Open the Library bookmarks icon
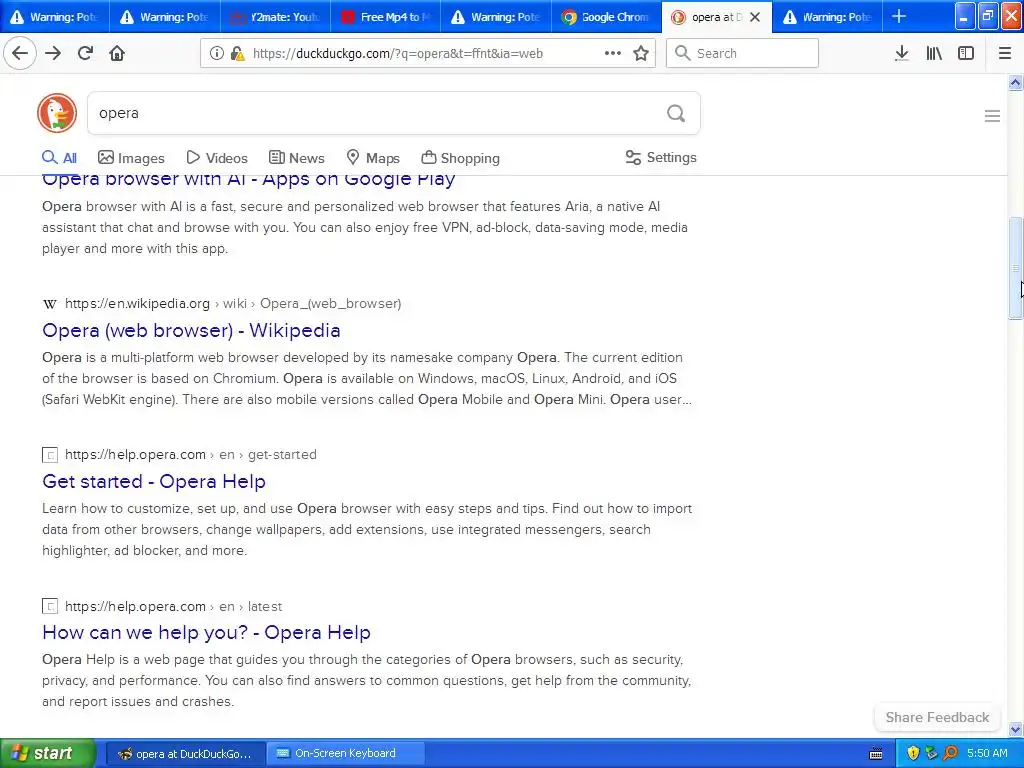Image resolution: width=1024 pixels, height=768 pixels. pos(934,53)
